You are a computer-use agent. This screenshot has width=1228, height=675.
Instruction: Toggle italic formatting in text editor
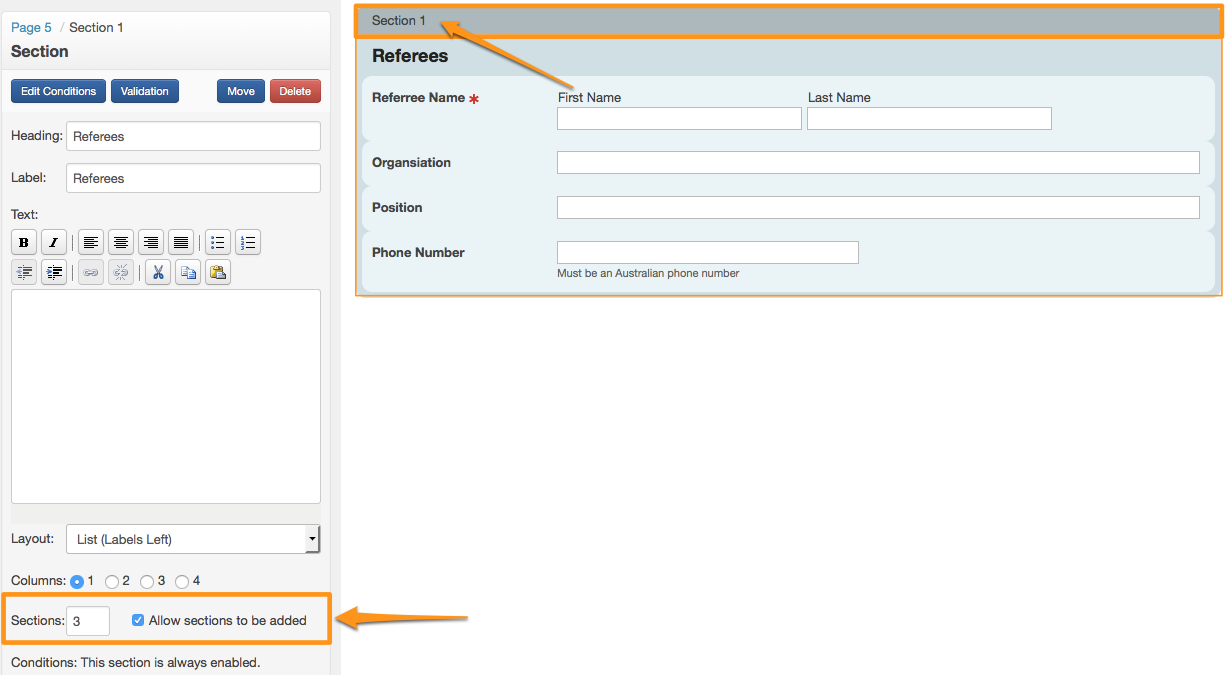[54, 242]
